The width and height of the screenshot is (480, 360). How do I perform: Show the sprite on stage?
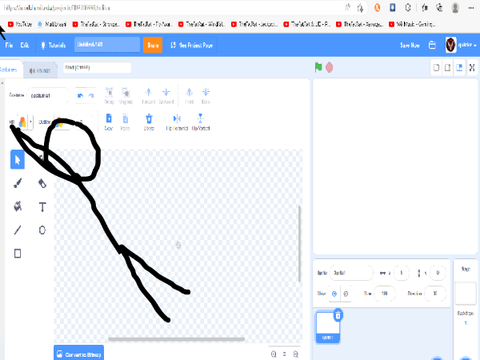(334, 294)
